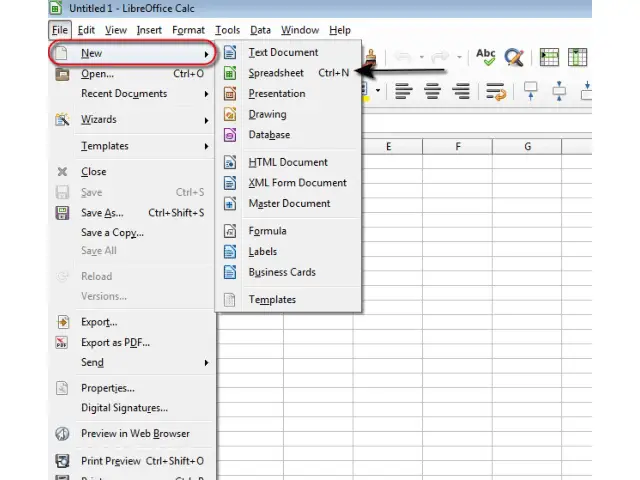Toggle Wrap Text toolbar icon
This screenshot has width=640, height=480.
496,91
